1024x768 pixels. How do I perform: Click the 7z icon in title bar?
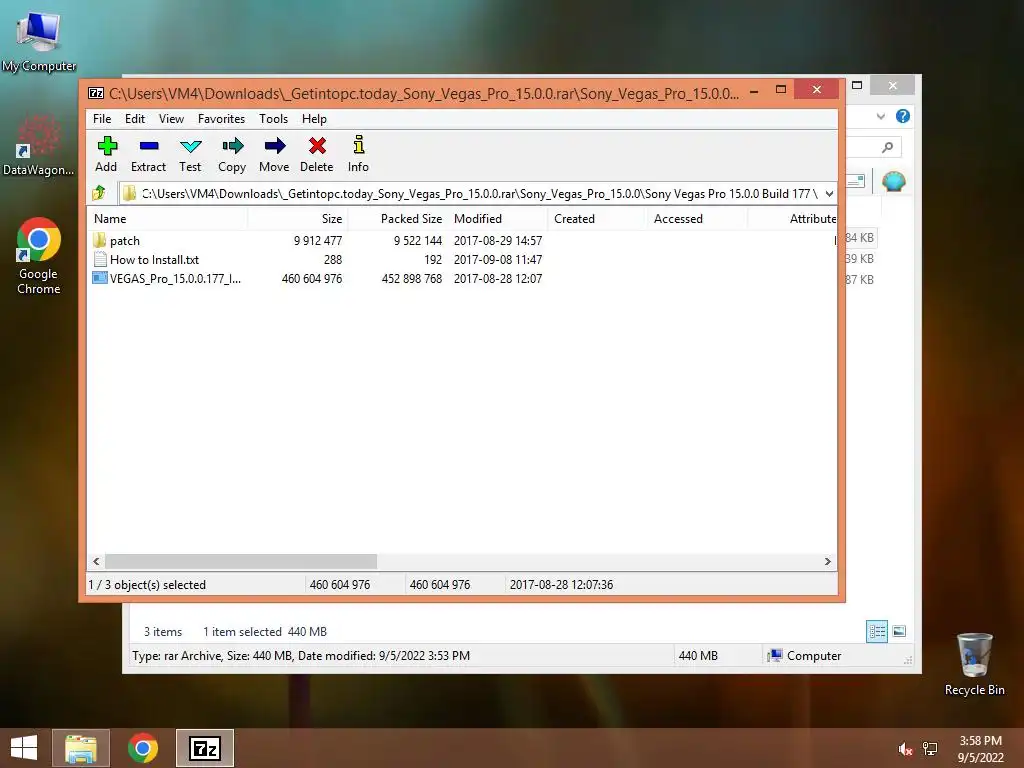(96, 93)
